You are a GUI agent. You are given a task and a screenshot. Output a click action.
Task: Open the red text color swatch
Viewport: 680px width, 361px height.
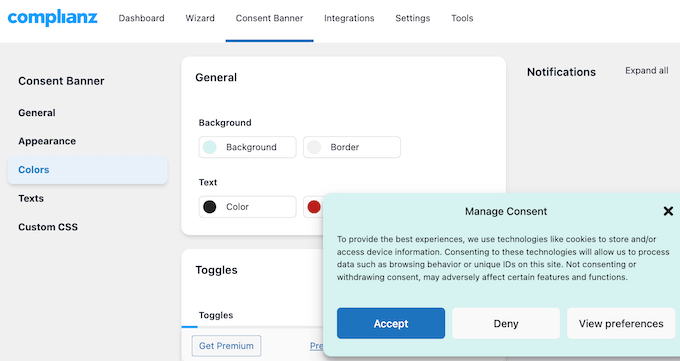[x=314, y=207]
